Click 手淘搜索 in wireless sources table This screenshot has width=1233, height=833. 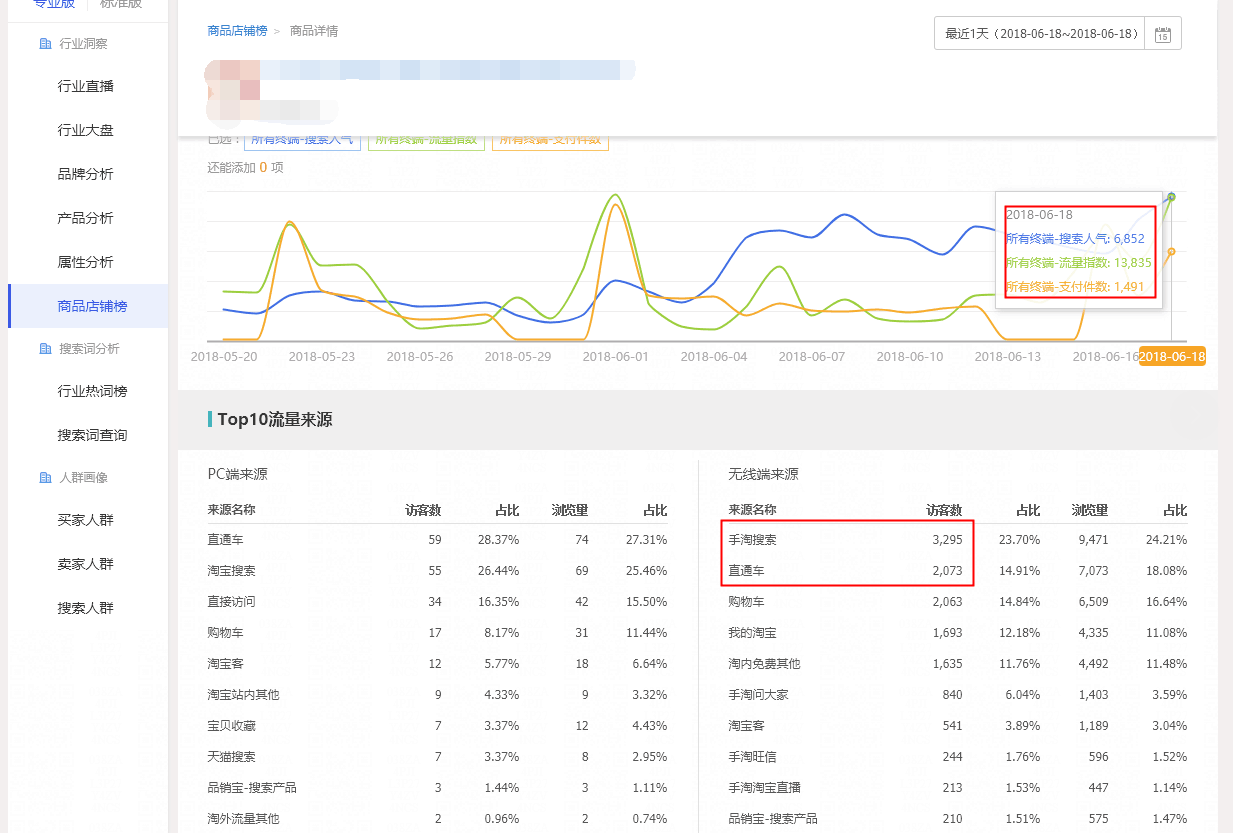coord(752,540)
